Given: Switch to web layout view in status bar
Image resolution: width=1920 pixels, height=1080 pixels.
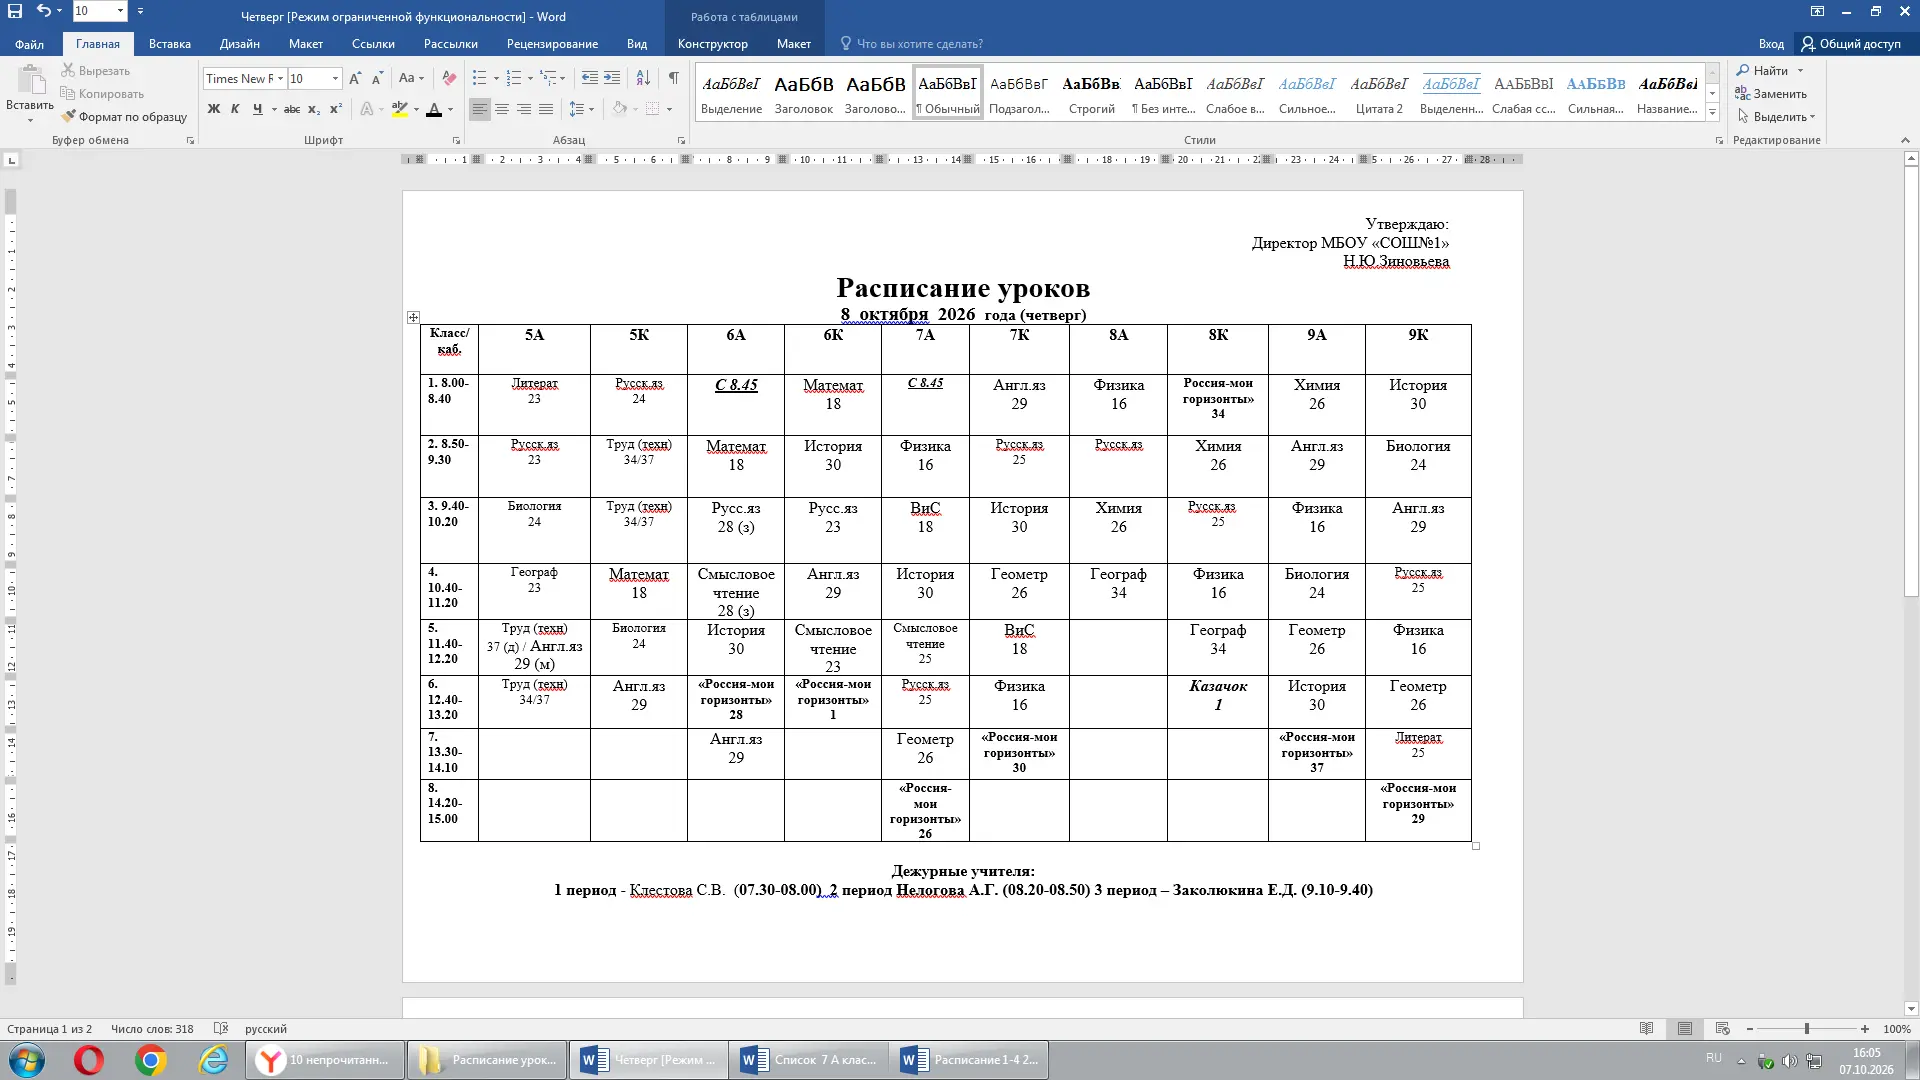Looking at the screenshot, I should point(1722,1028).
